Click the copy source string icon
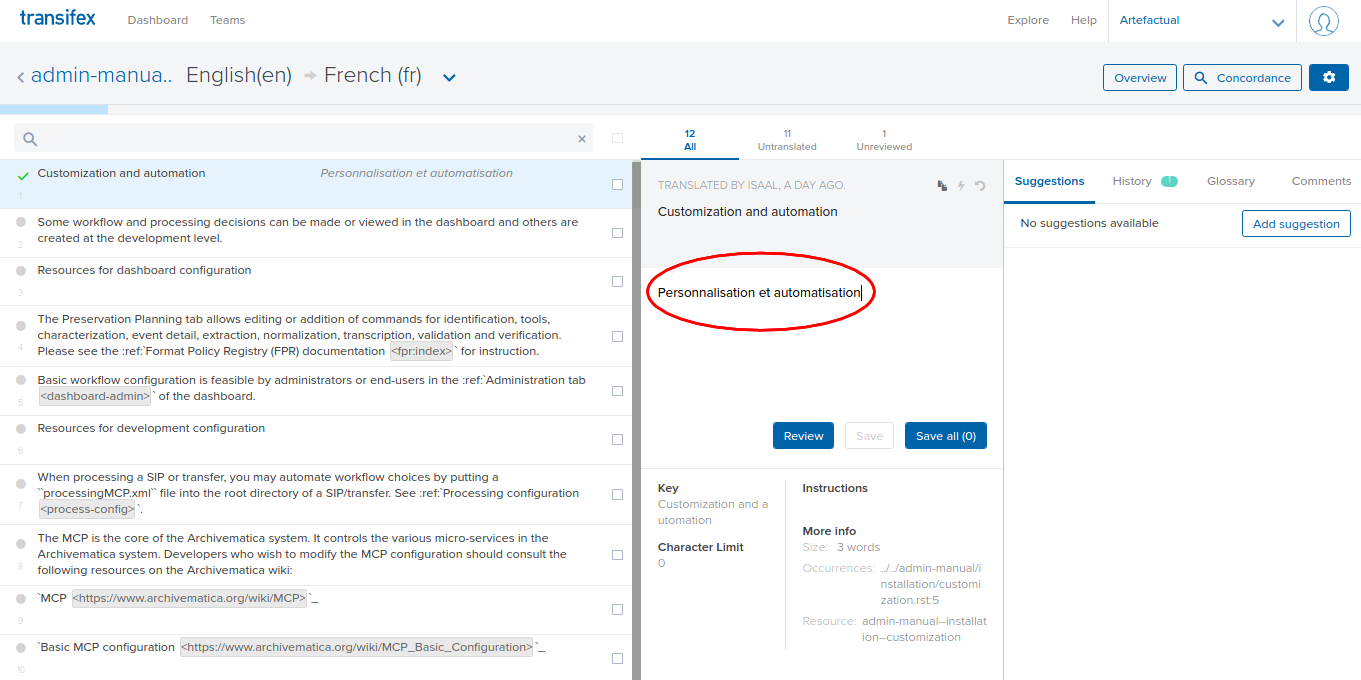The height and width of the screenshot is (680, 1361). 942,185
